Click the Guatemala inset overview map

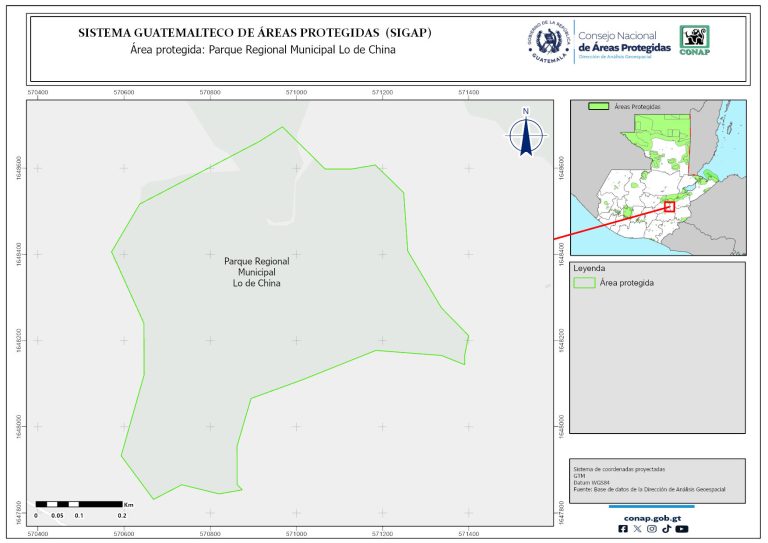click(657, 175)
